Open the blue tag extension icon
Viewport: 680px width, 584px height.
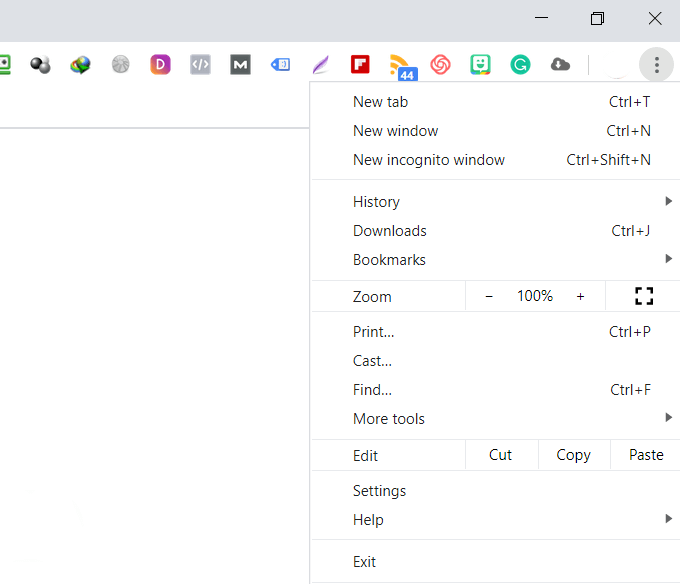[x=280, y=65]
